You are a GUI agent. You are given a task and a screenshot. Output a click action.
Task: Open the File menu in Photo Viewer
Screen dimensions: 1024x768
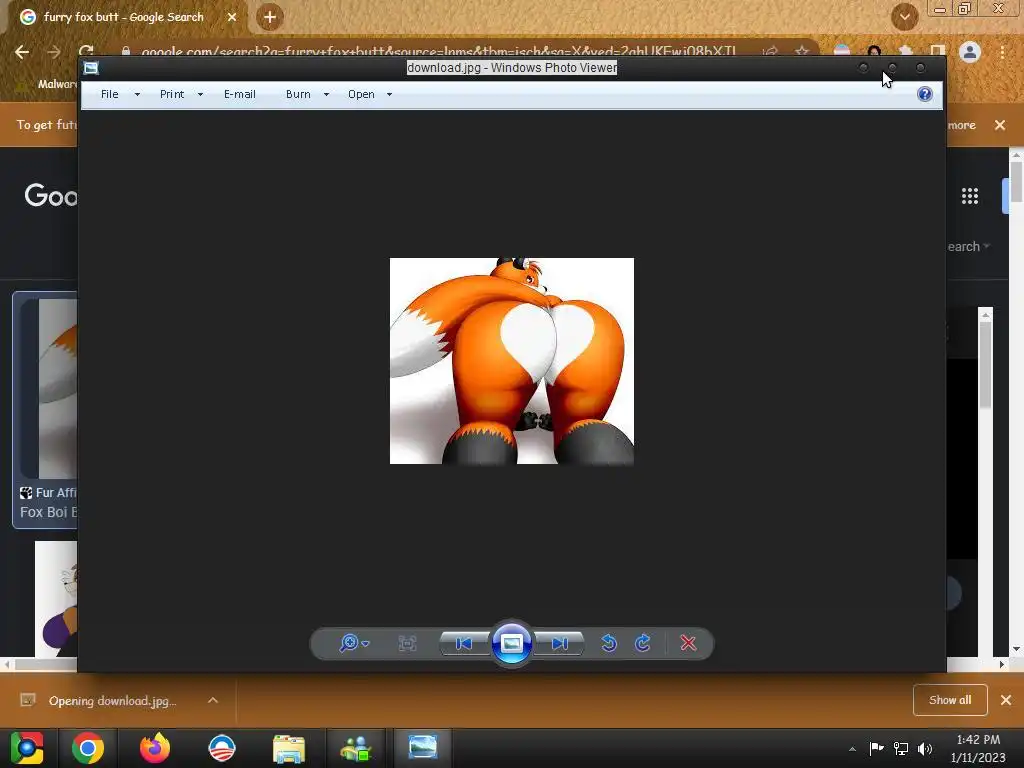(x=110, y=94)
